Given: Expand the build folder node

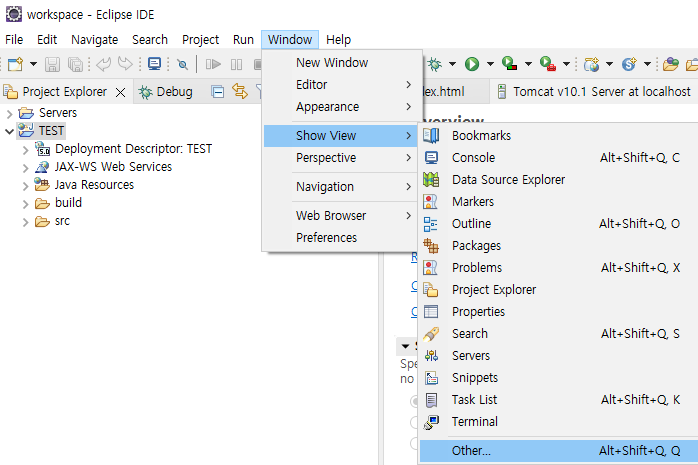Looking at the screenshot, I should pyautogui.click(x=26, y=204).
